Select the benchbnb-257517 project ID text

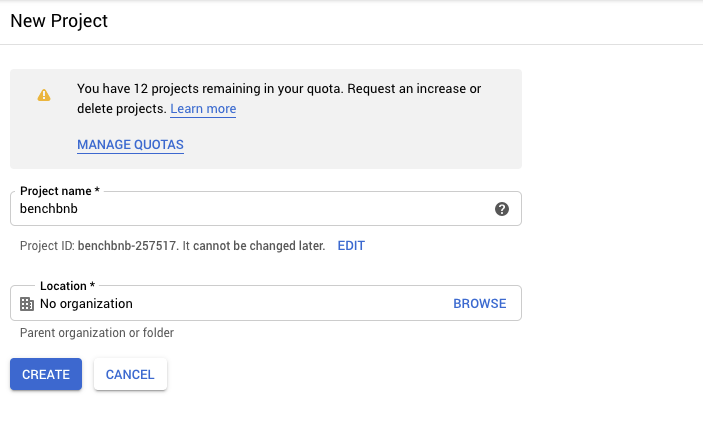[126, 246]
